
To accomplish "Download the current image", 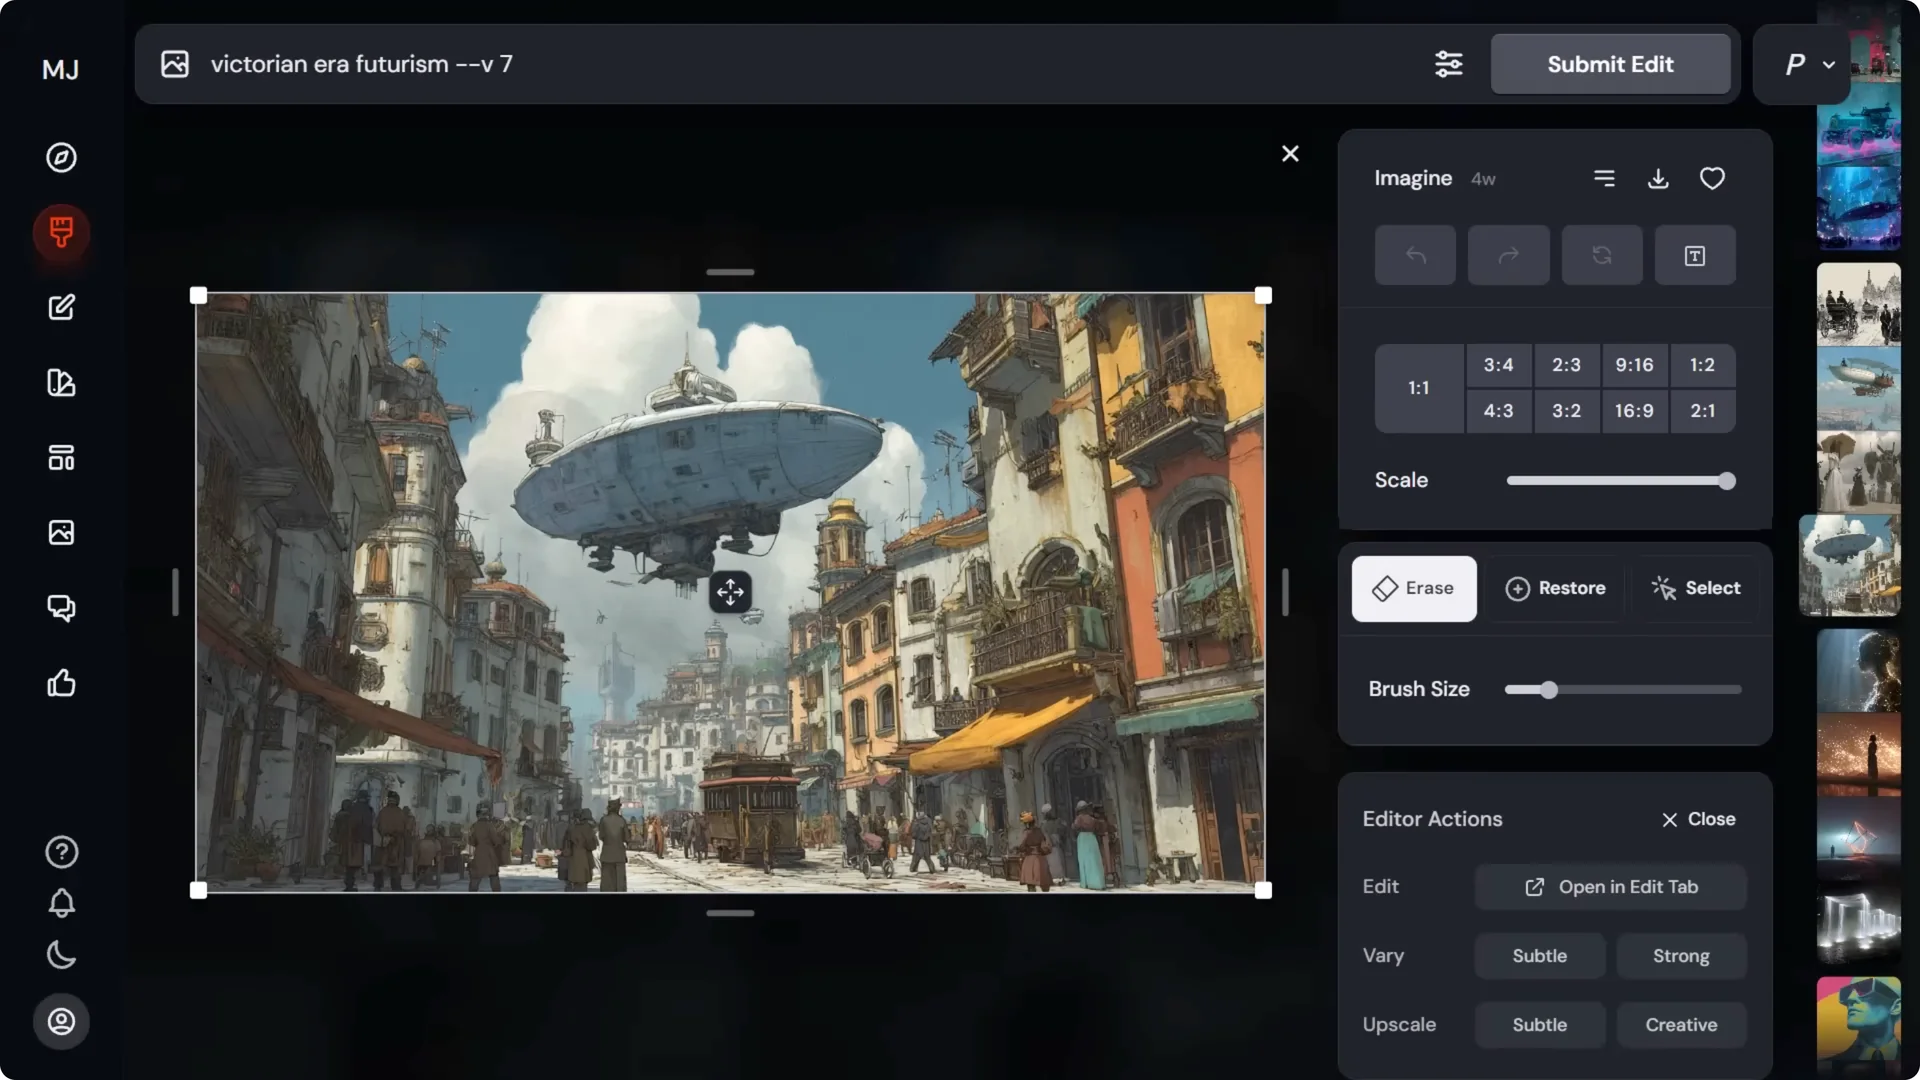I will 1658,178.
